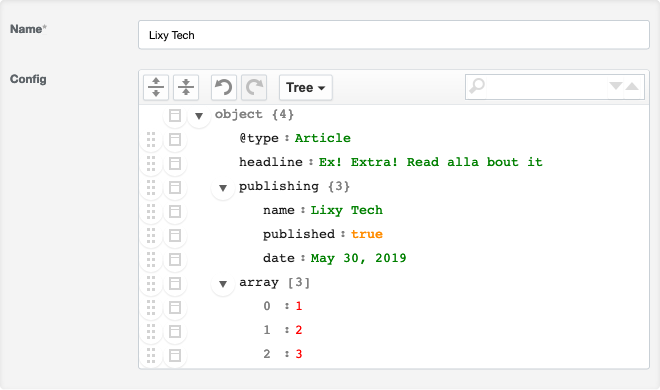The image size is (660, 390).
Task: Select the headline value 'Ex! Extra! Read alla bout it'
Action: pyautogui.click(x=431, y=162)
